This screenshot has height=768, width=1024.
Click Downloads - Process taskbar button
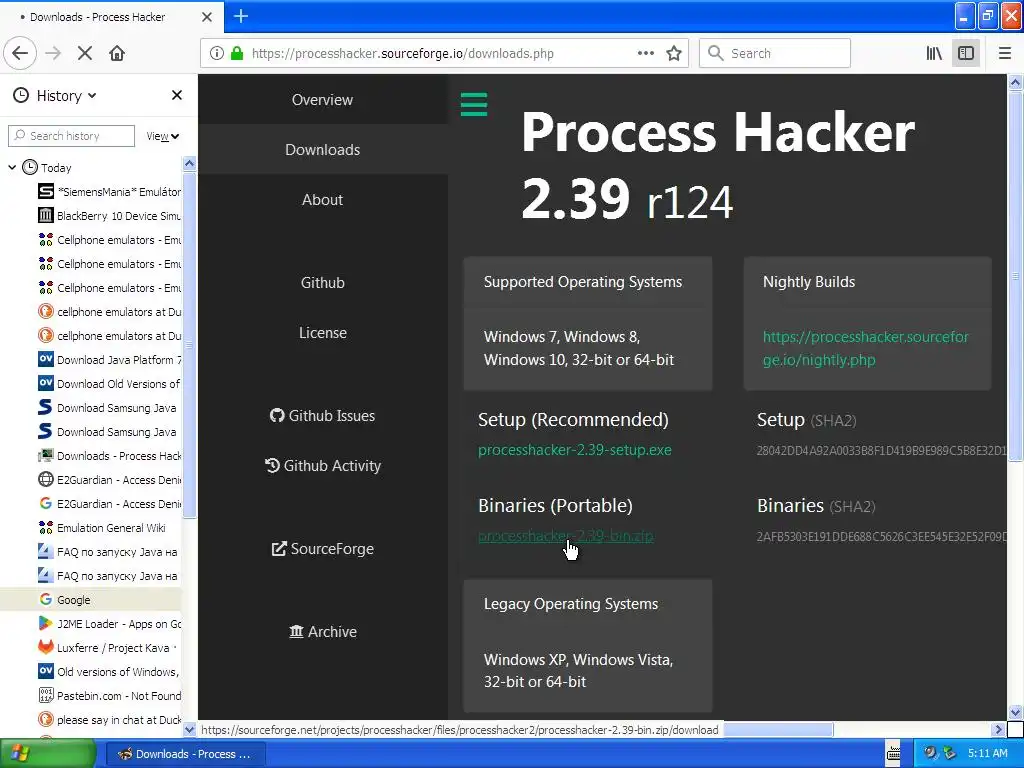[184, 754]
